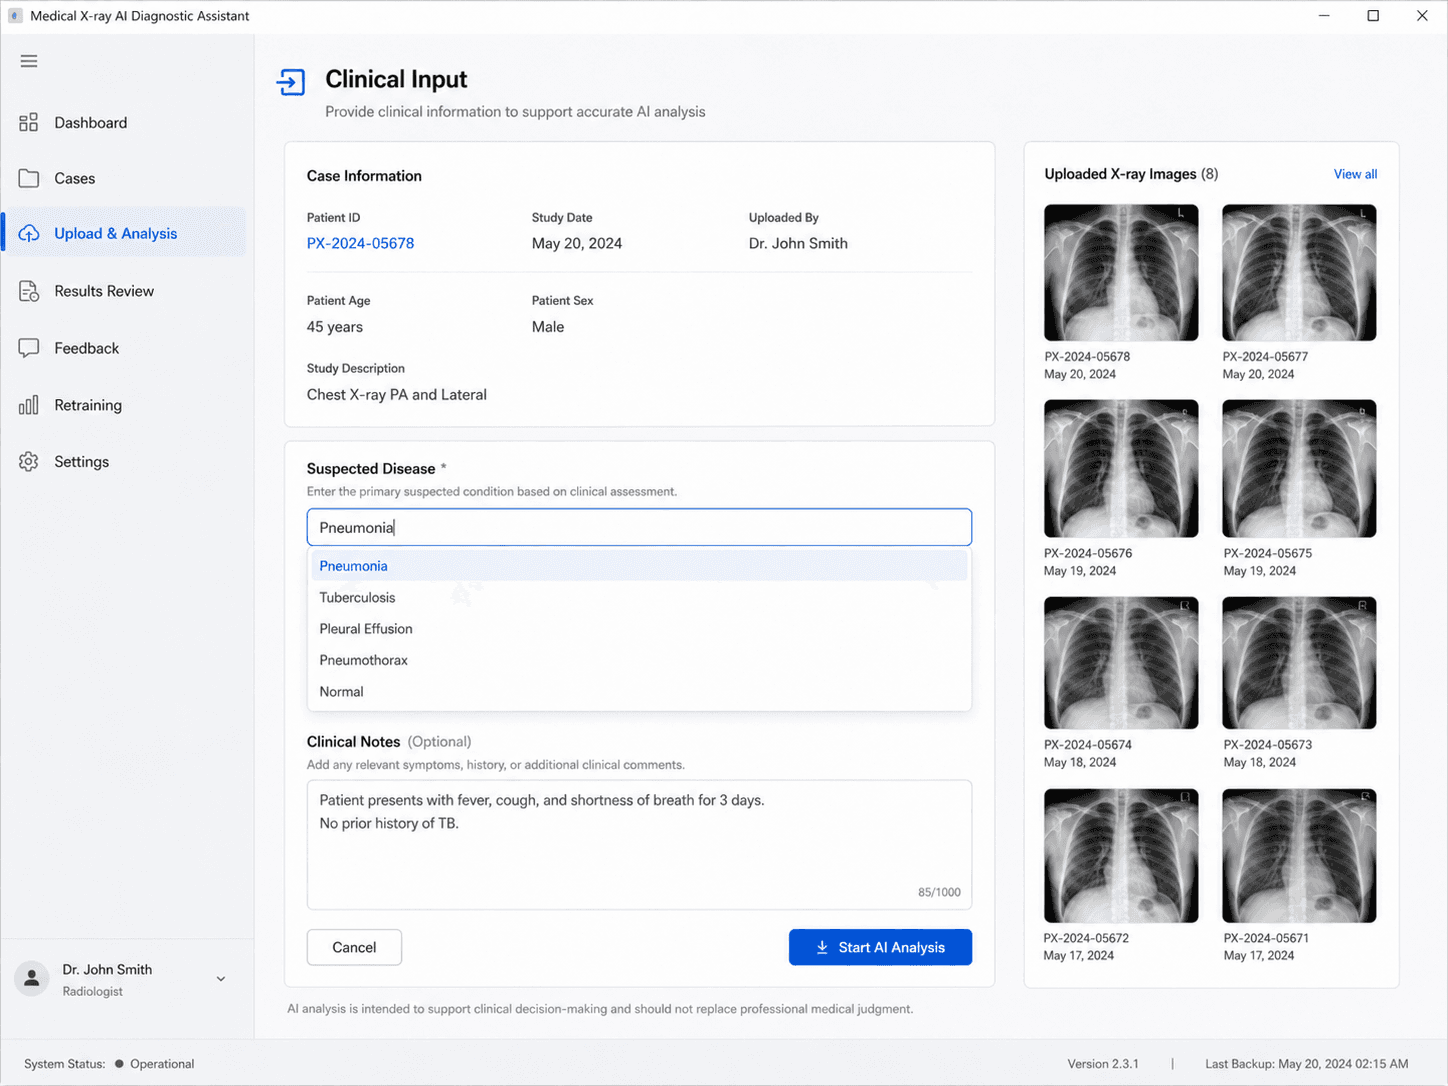Open Retraining section

(x=124, y=405)
